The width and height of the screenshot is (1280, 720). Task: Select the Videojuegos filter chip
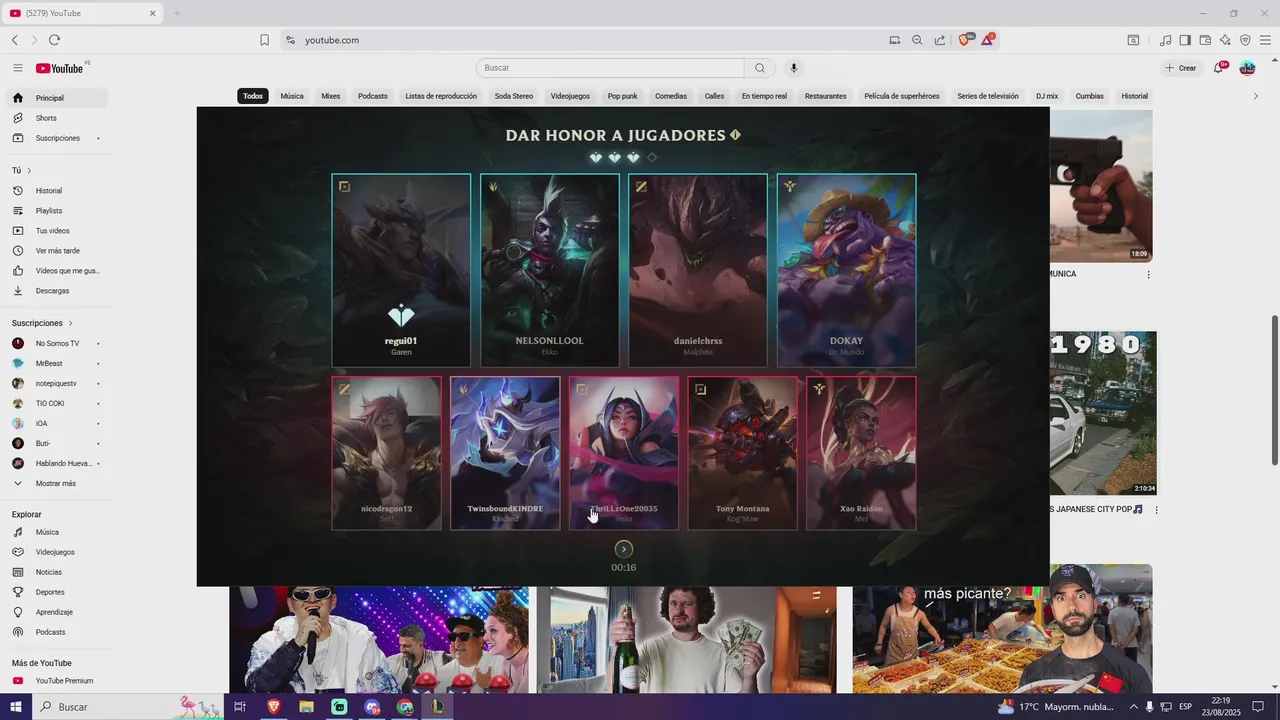pyautogui.click(x=570, y=96)
